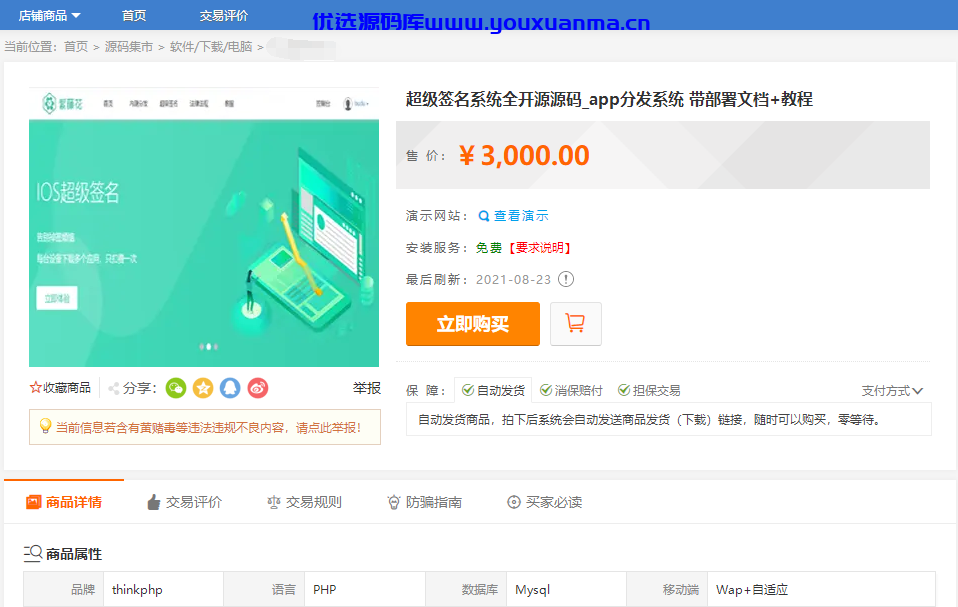Click the 2021-08-23 refresh date
This screenshot has height=607, width=958.
[x=513, y=279]
